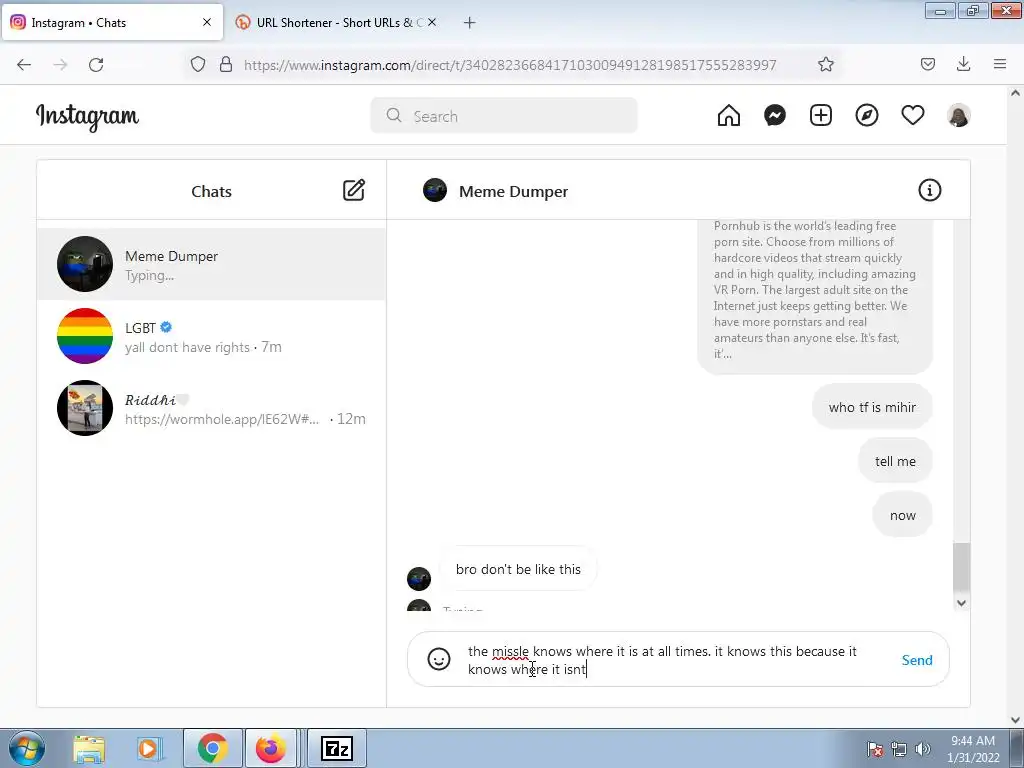Click the 'now' message bubble
This screenshot has width=1024, height=768.
pyautogui.click(x=902, y=515)
